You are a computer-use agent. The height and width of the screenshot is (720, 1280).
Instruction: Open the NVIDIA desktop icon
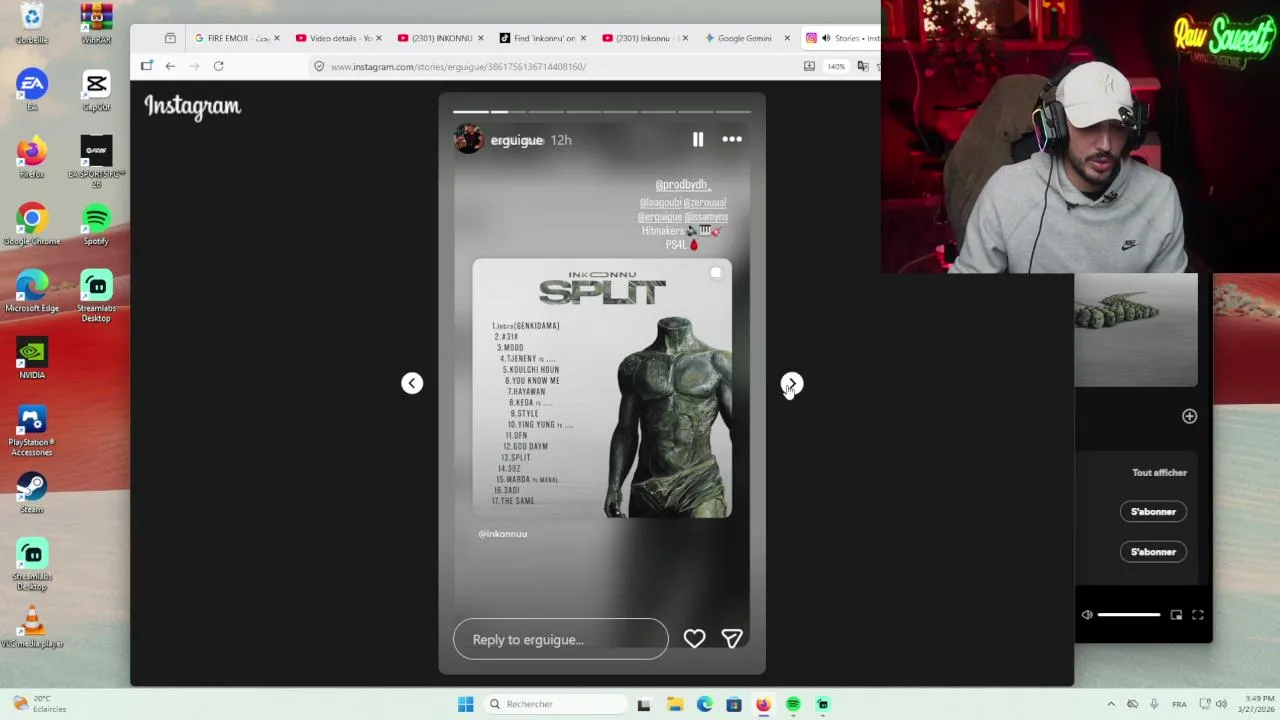click(32, 358)
